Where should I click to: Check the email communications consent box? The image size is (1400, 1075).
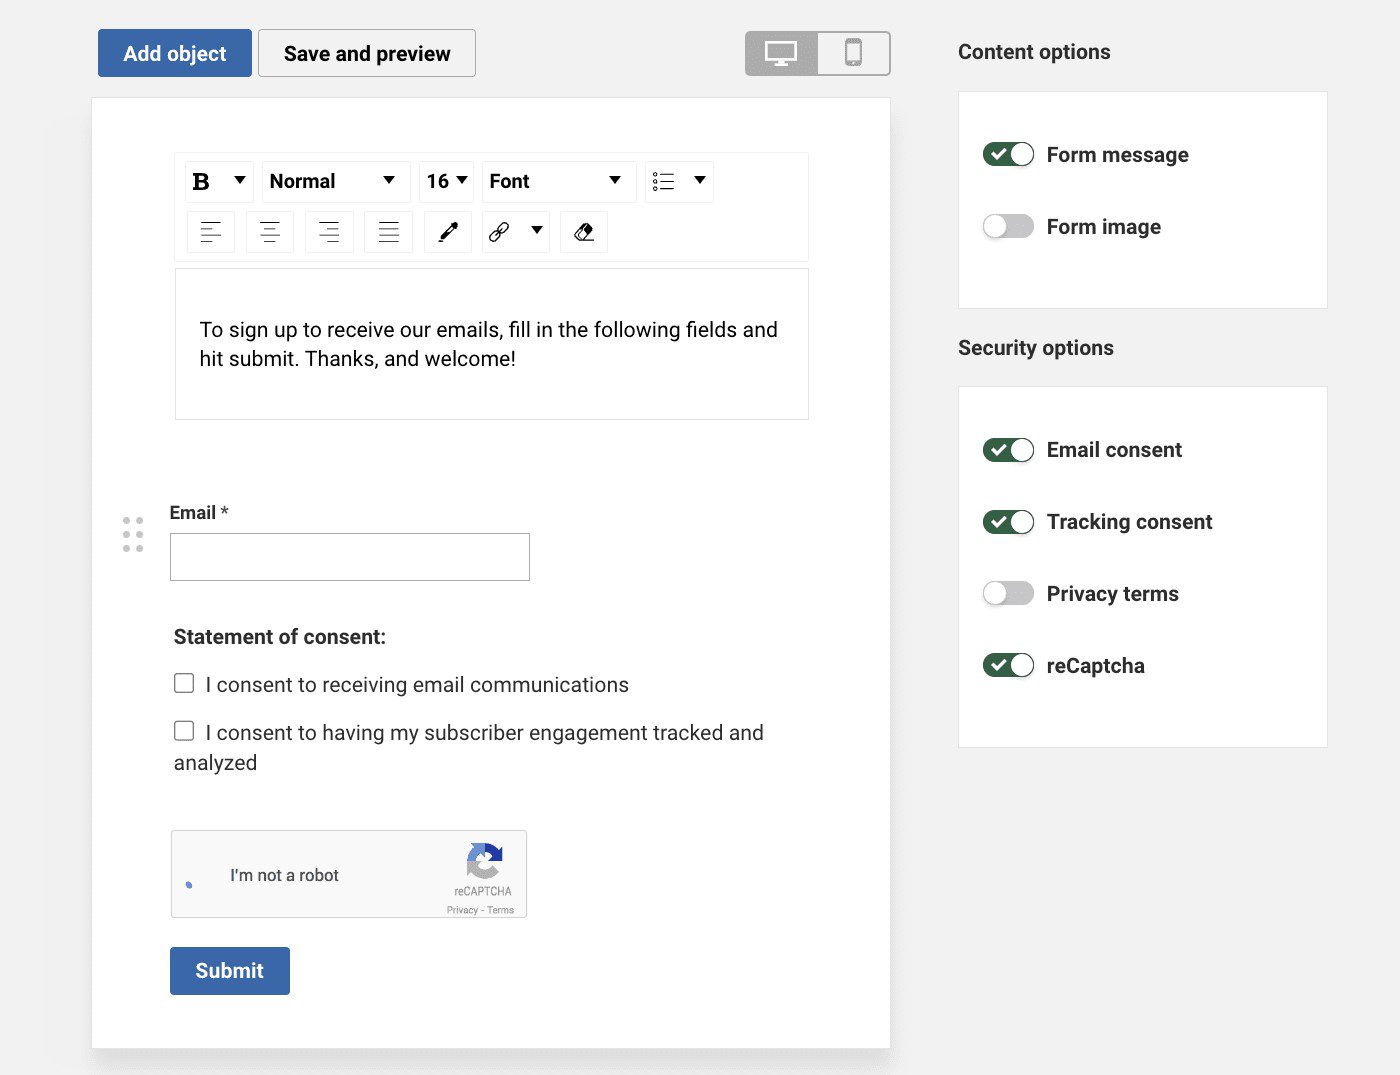tap(184, 684)
